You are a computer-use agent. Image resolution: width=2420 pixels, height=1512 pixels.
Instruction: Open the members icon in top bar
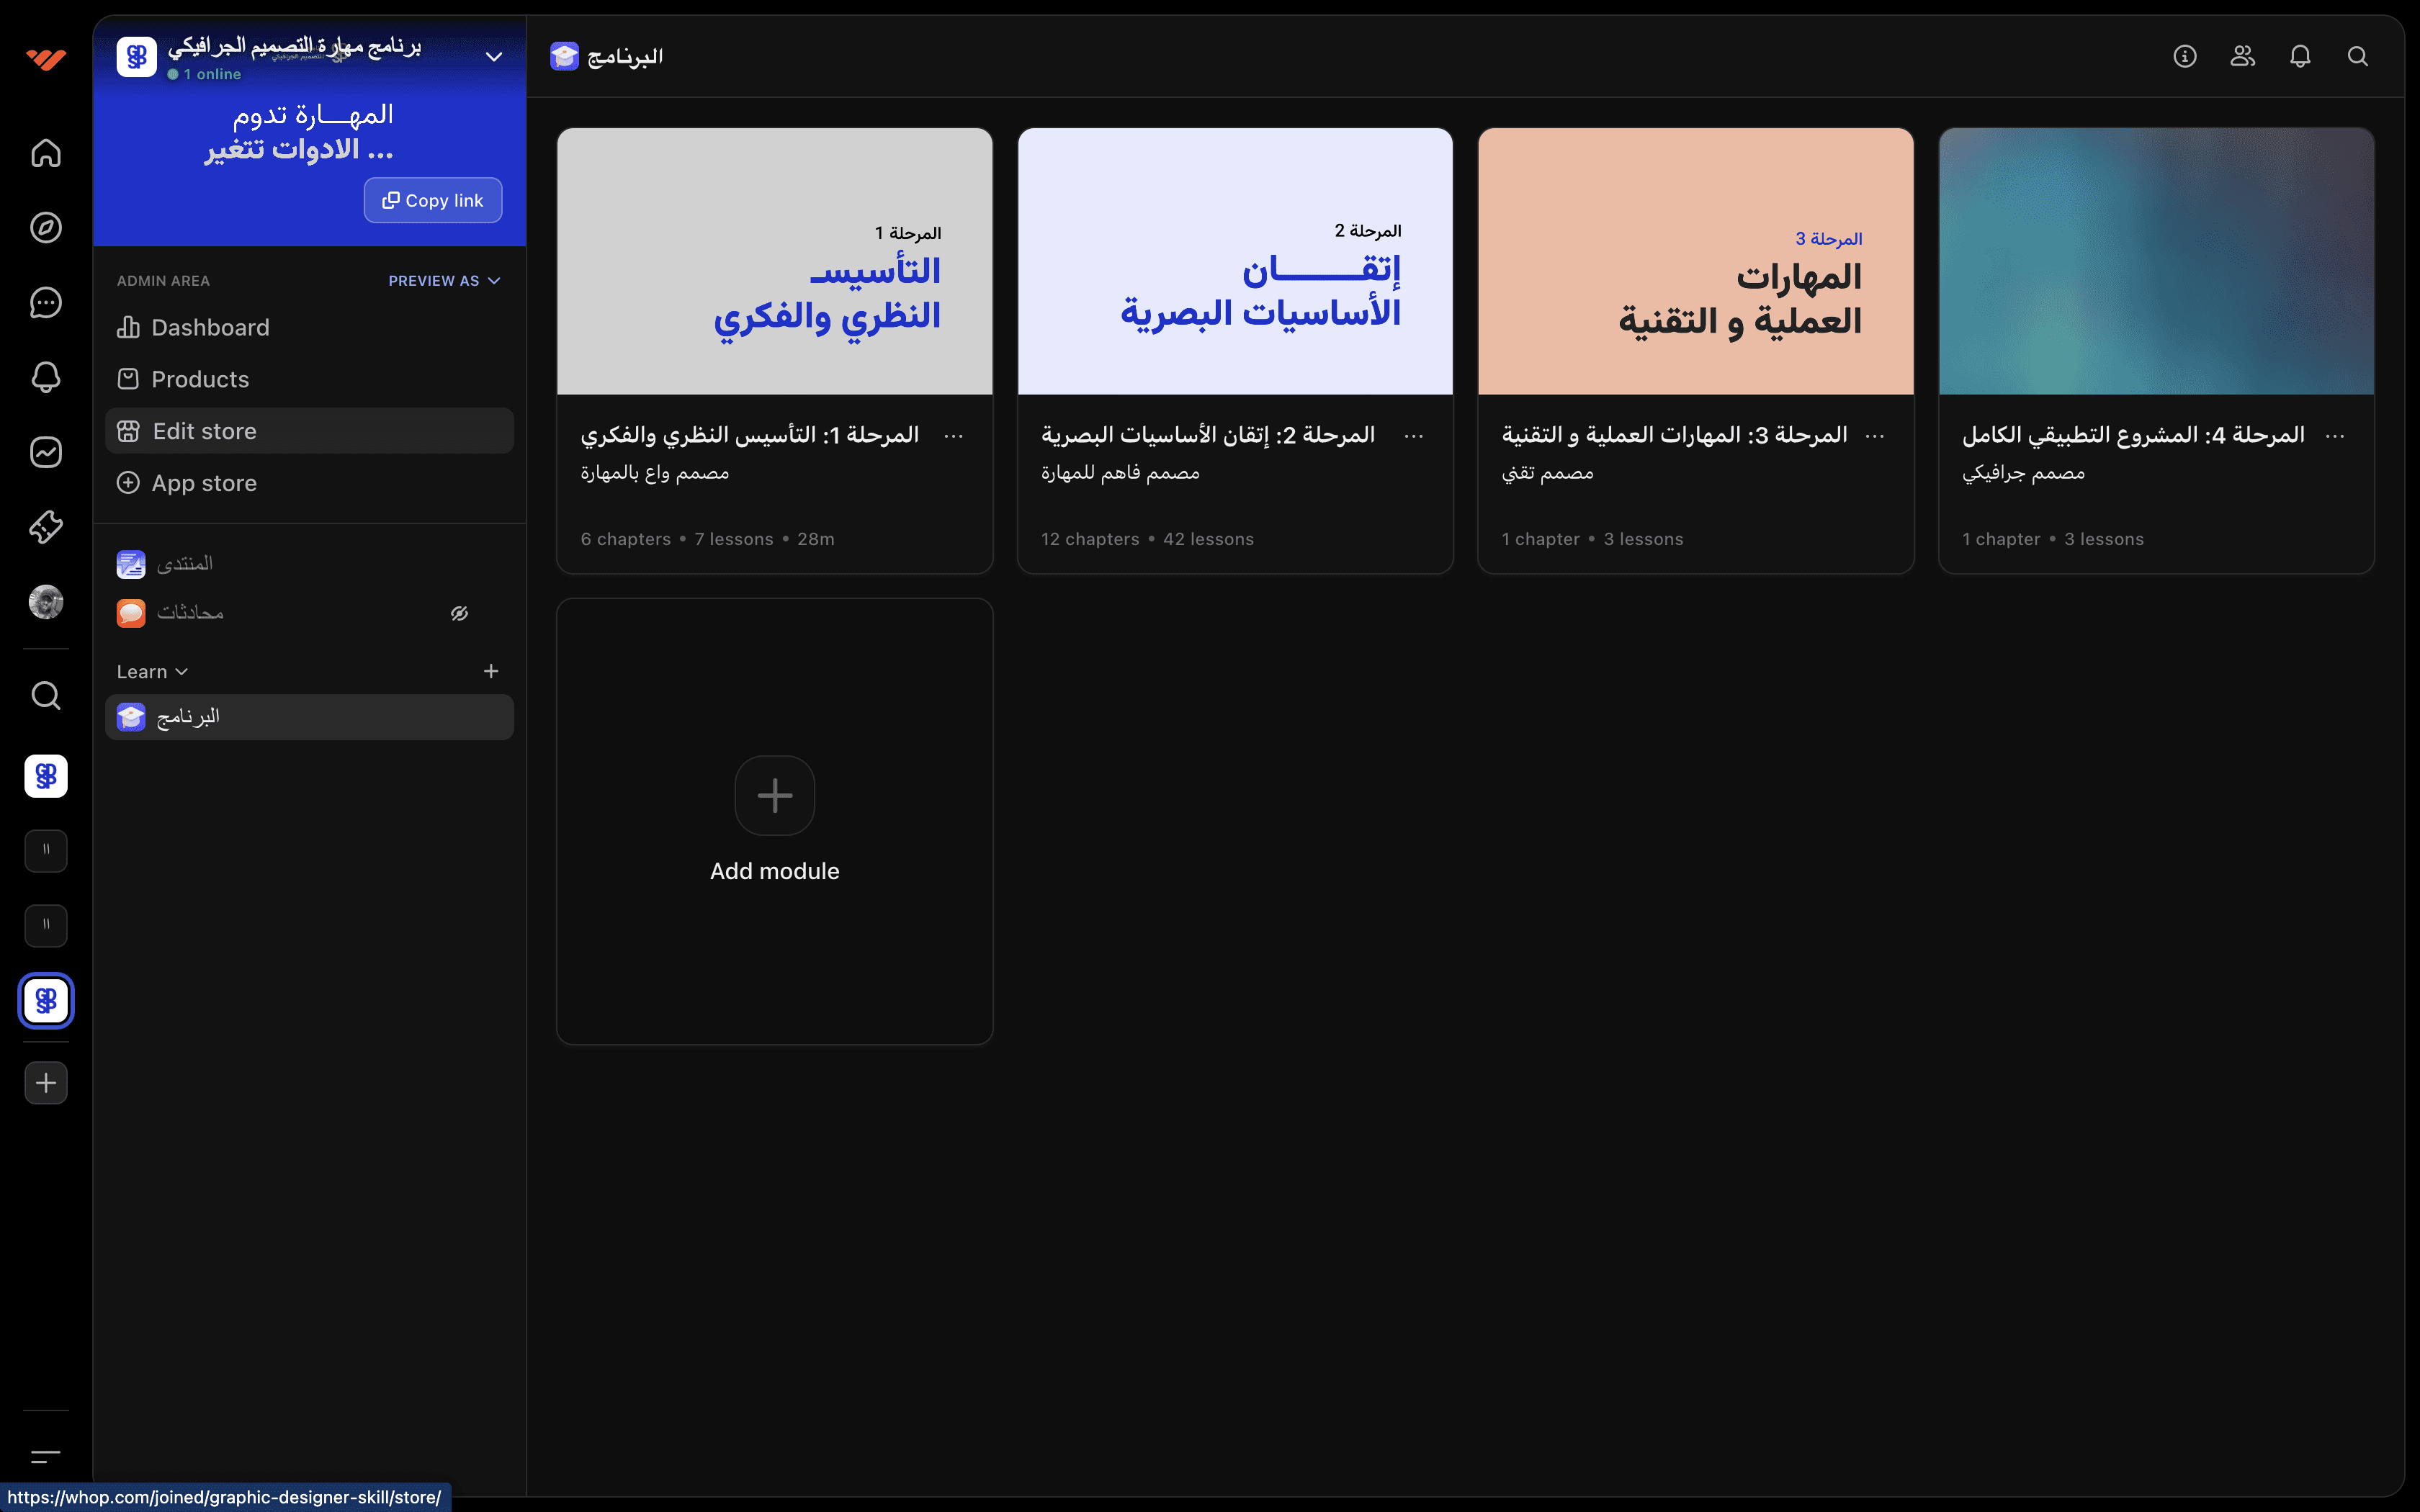[x=2243, y=56]
